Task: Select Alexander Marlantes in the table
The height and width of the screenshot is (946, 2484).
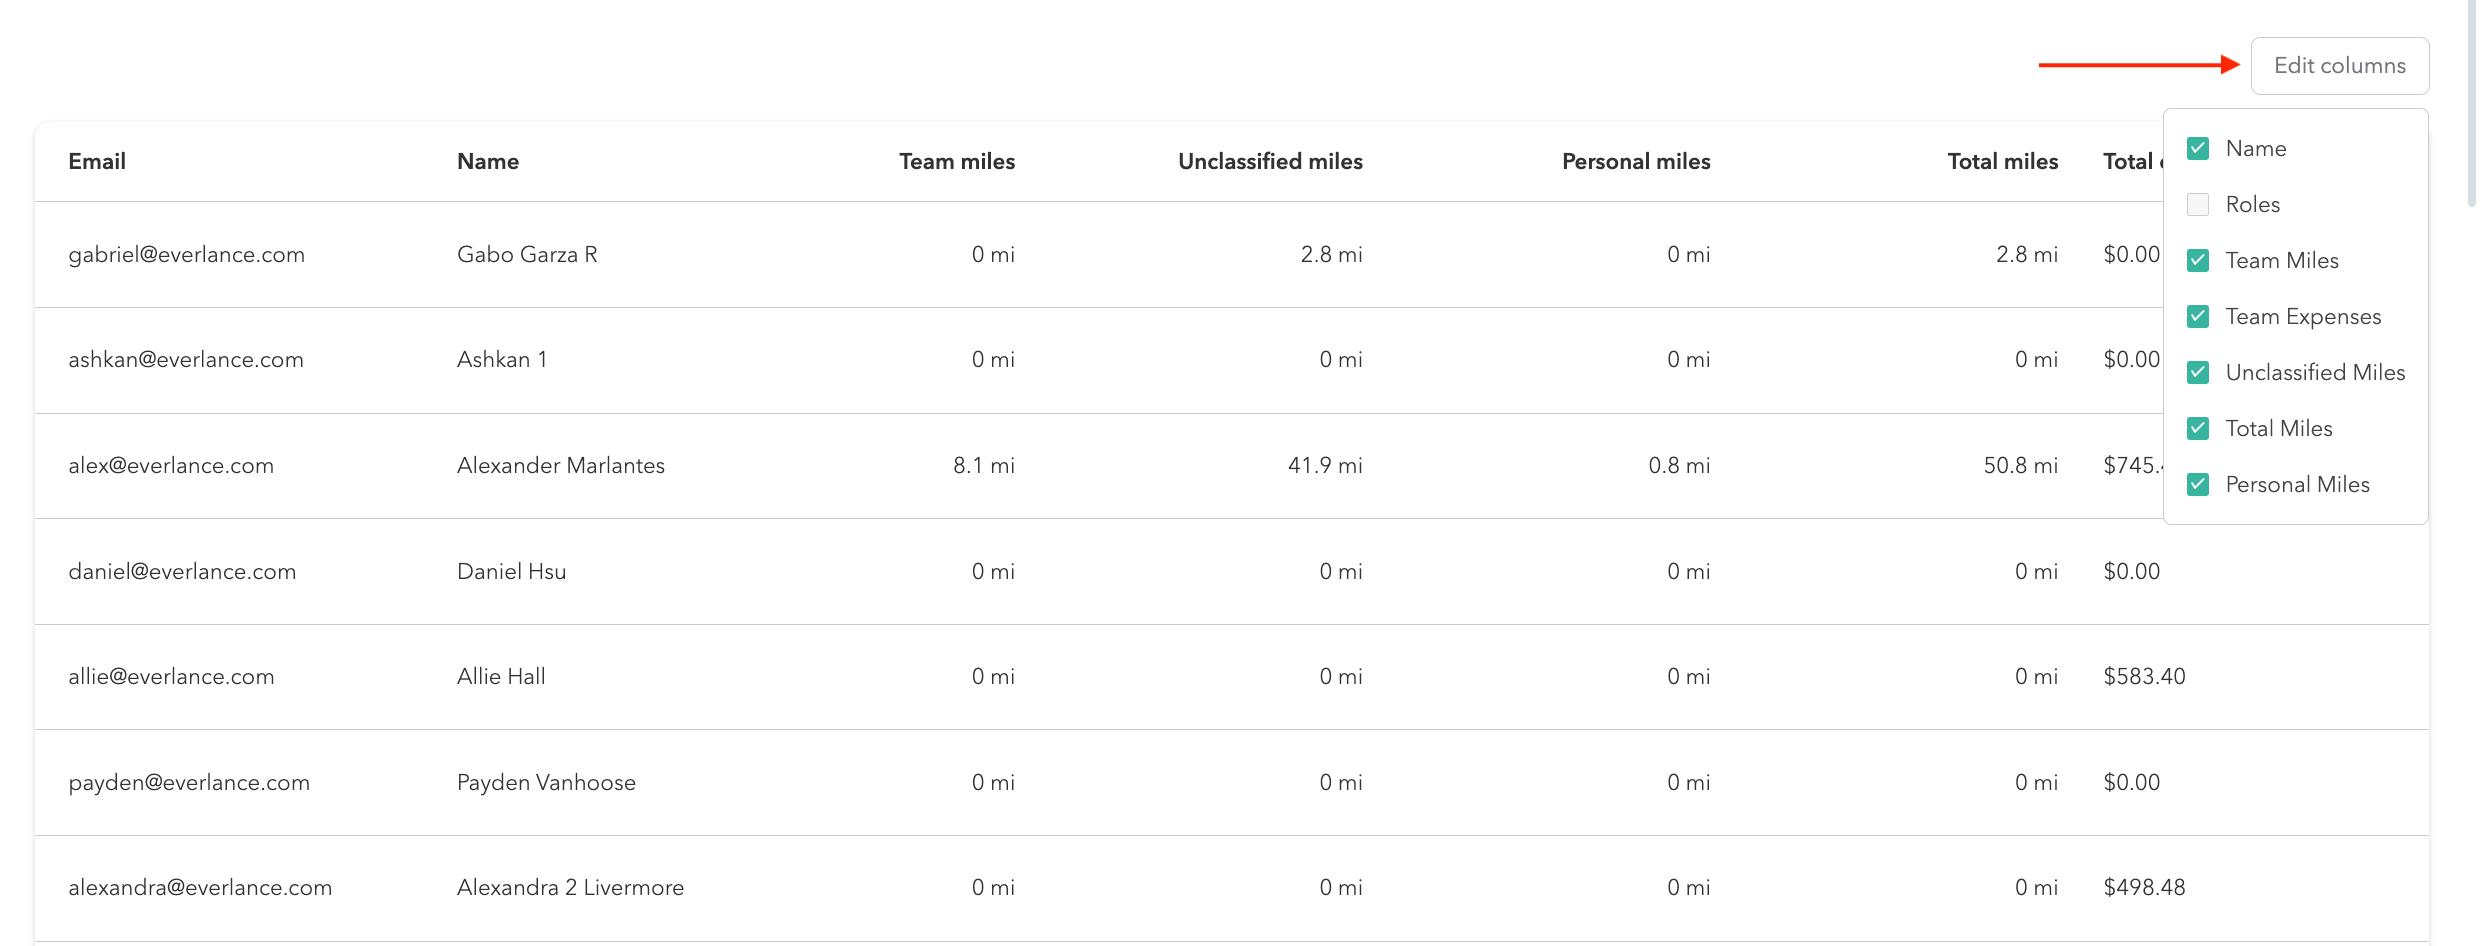Action: point(561,466)
